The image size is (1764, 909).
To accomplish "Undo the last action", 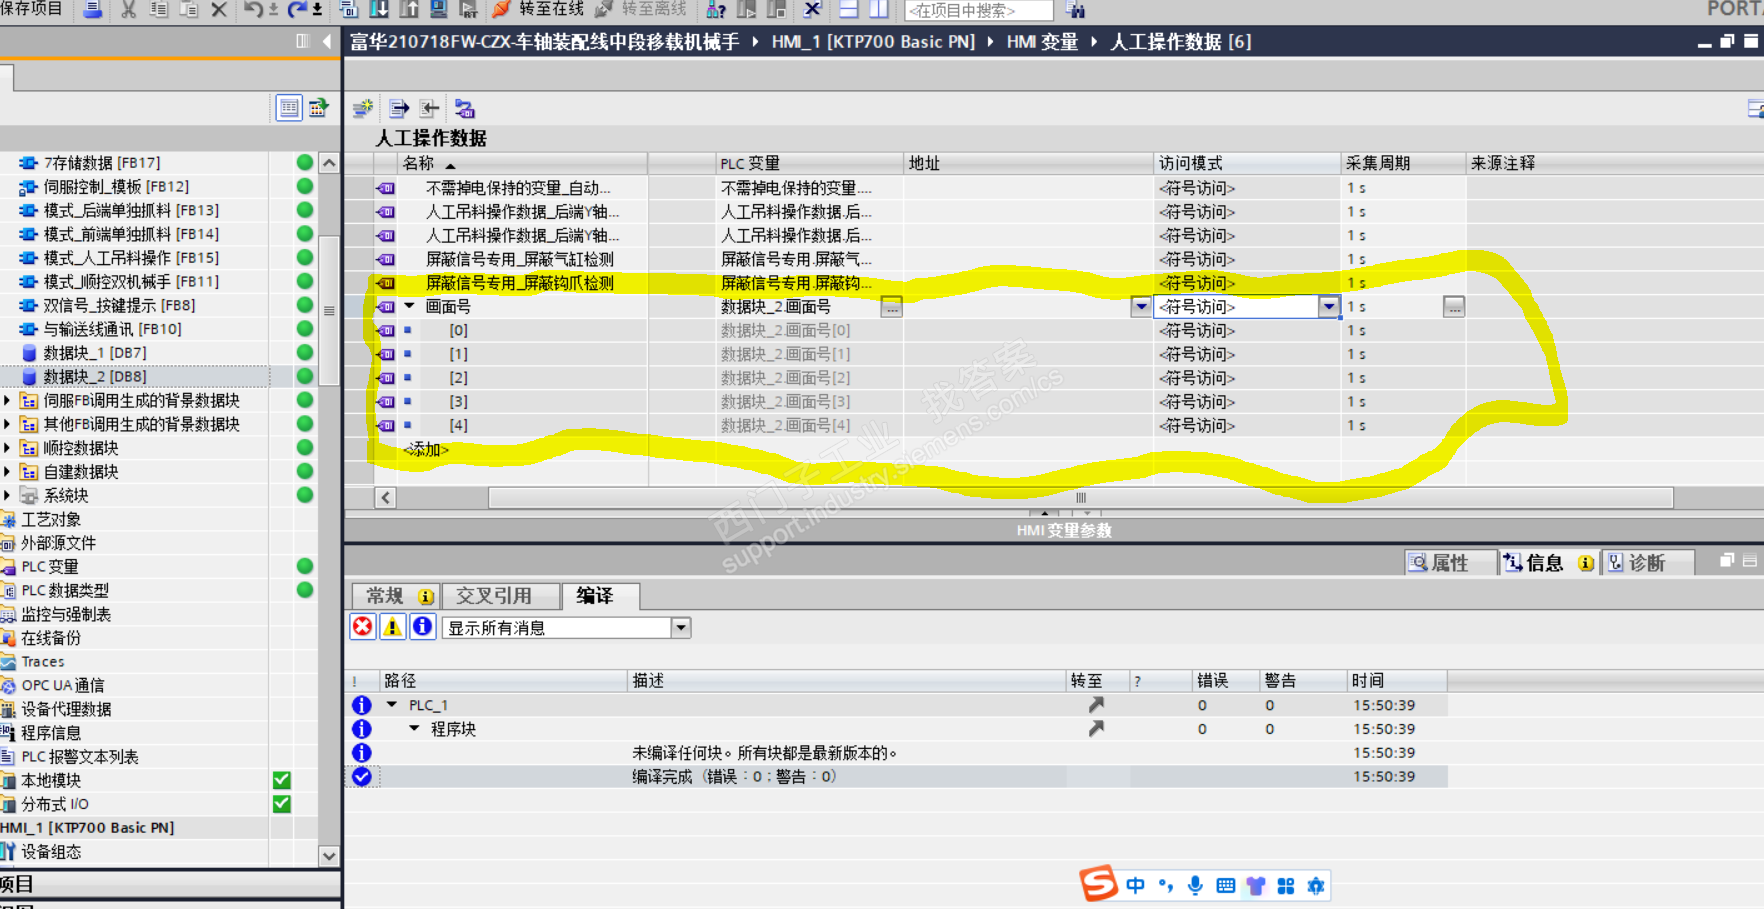I will (x=253, y=10).
